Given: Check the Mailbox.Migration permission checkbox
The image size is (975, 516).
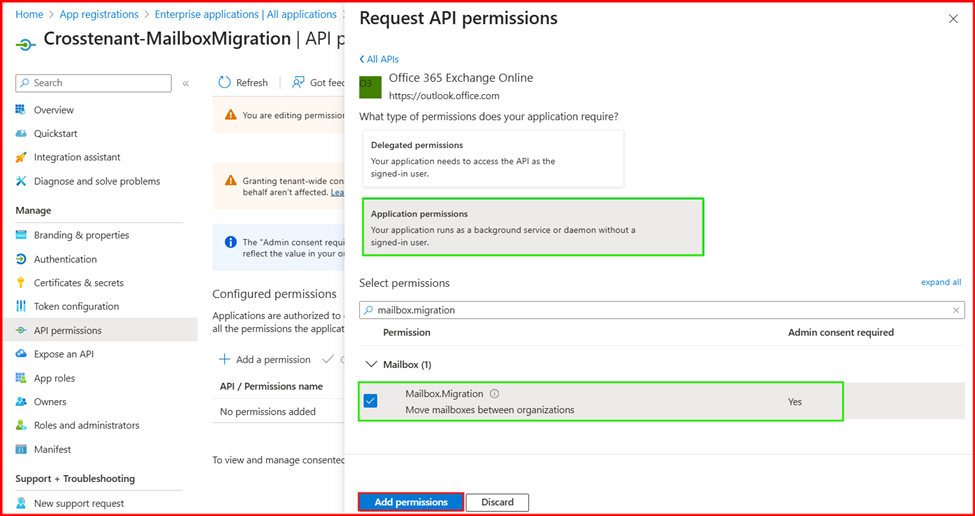Looking at the screenshot, I should (x=371, y=401).
